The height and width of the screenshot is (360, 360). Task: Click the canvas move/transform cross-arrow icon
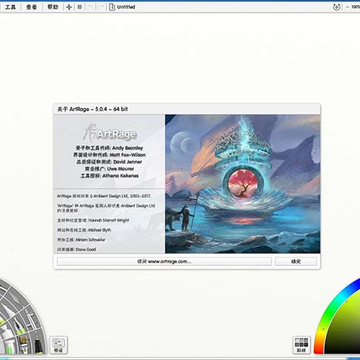click(69, 7)
